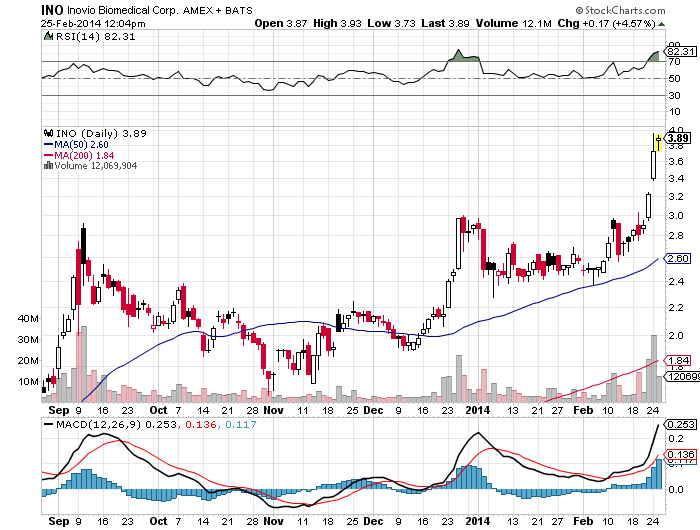Click the RSI 70 overbought level label
700x530 pixels.
pyautogui.click(x=674, y=62)
